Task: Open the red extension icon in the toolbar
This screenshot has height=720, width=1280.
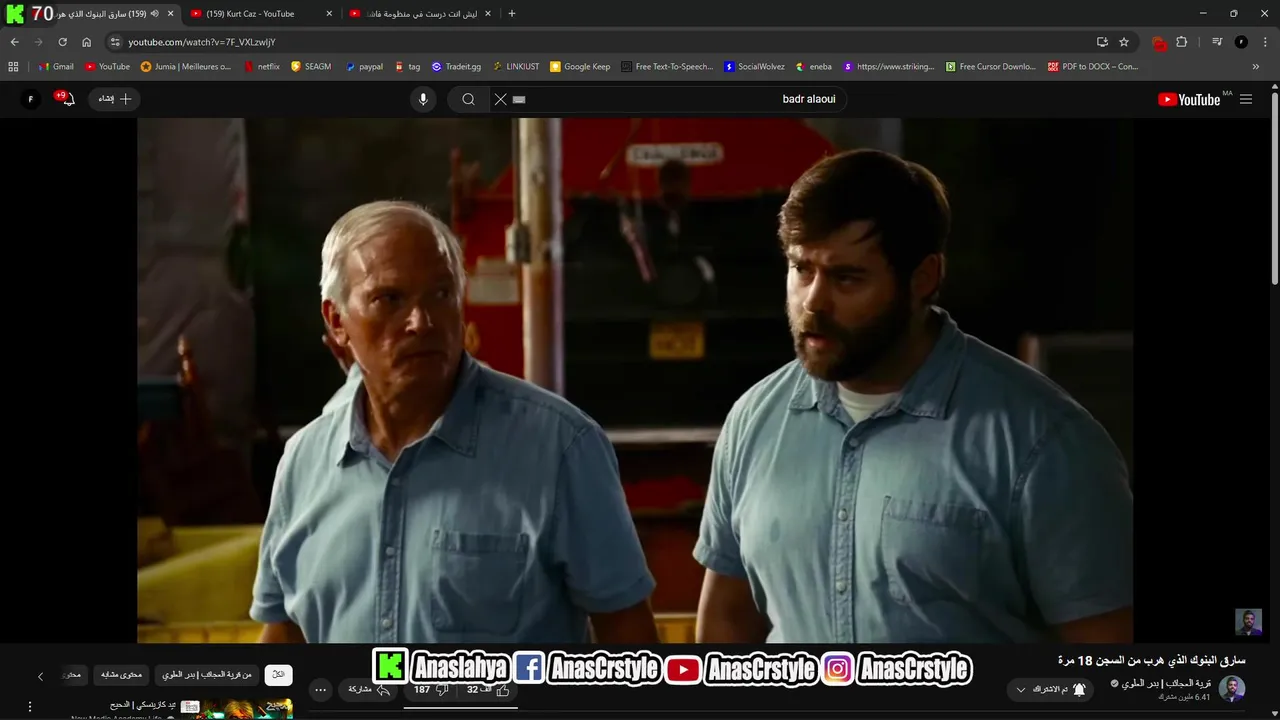Action: (1159, 43)
